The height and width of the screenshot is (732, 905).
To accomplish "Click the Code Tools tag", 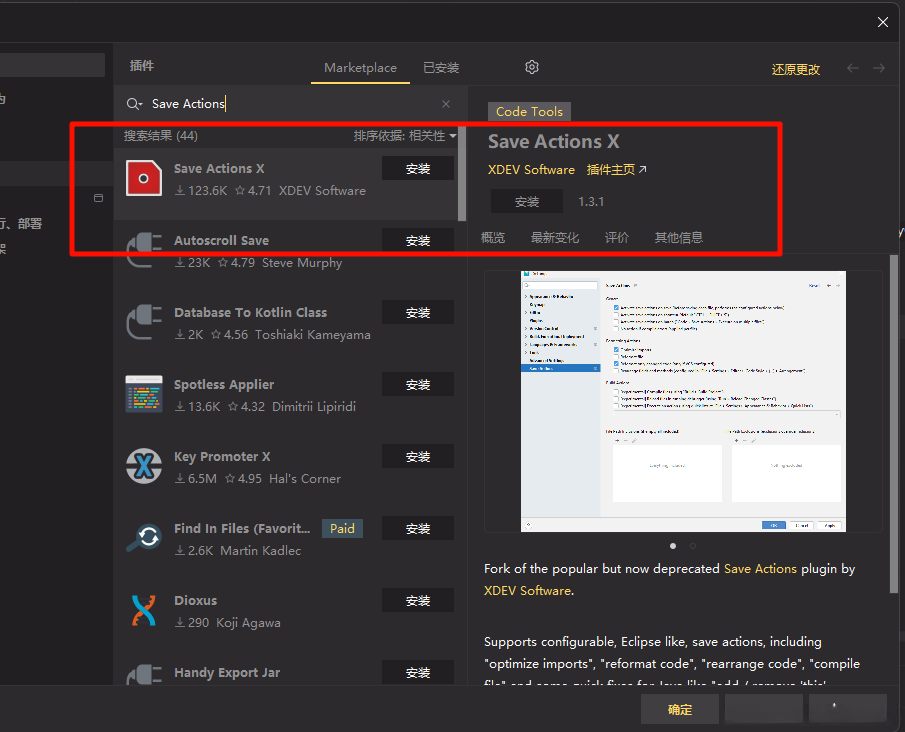I will 529,111.
